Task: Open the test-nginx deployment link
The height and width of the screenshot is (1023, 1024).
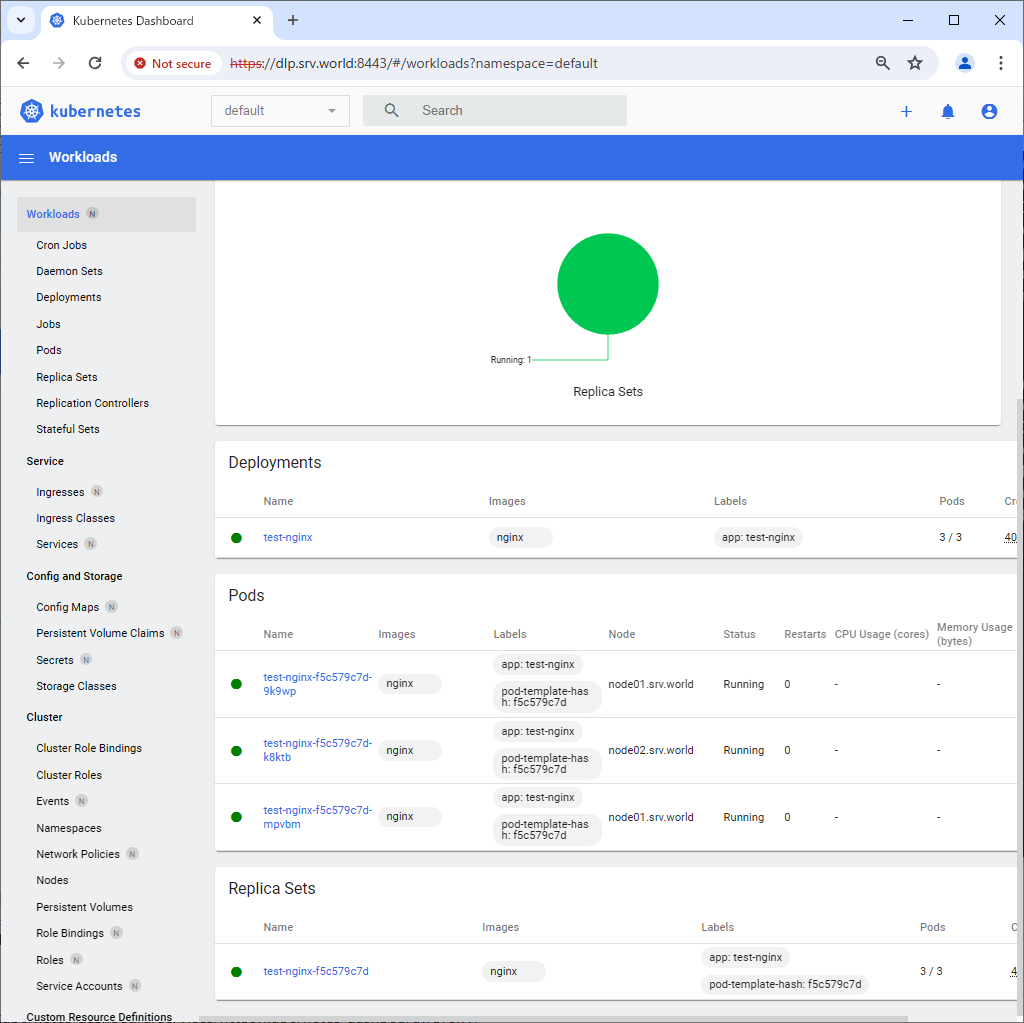Action: (x=288, y=537)
